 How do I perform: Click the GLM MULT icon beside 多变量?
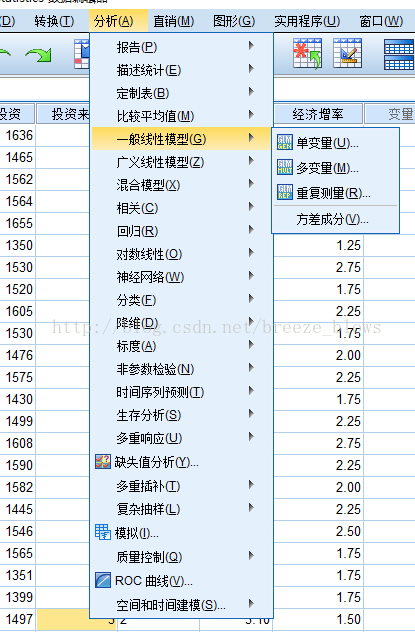(285, 167)
